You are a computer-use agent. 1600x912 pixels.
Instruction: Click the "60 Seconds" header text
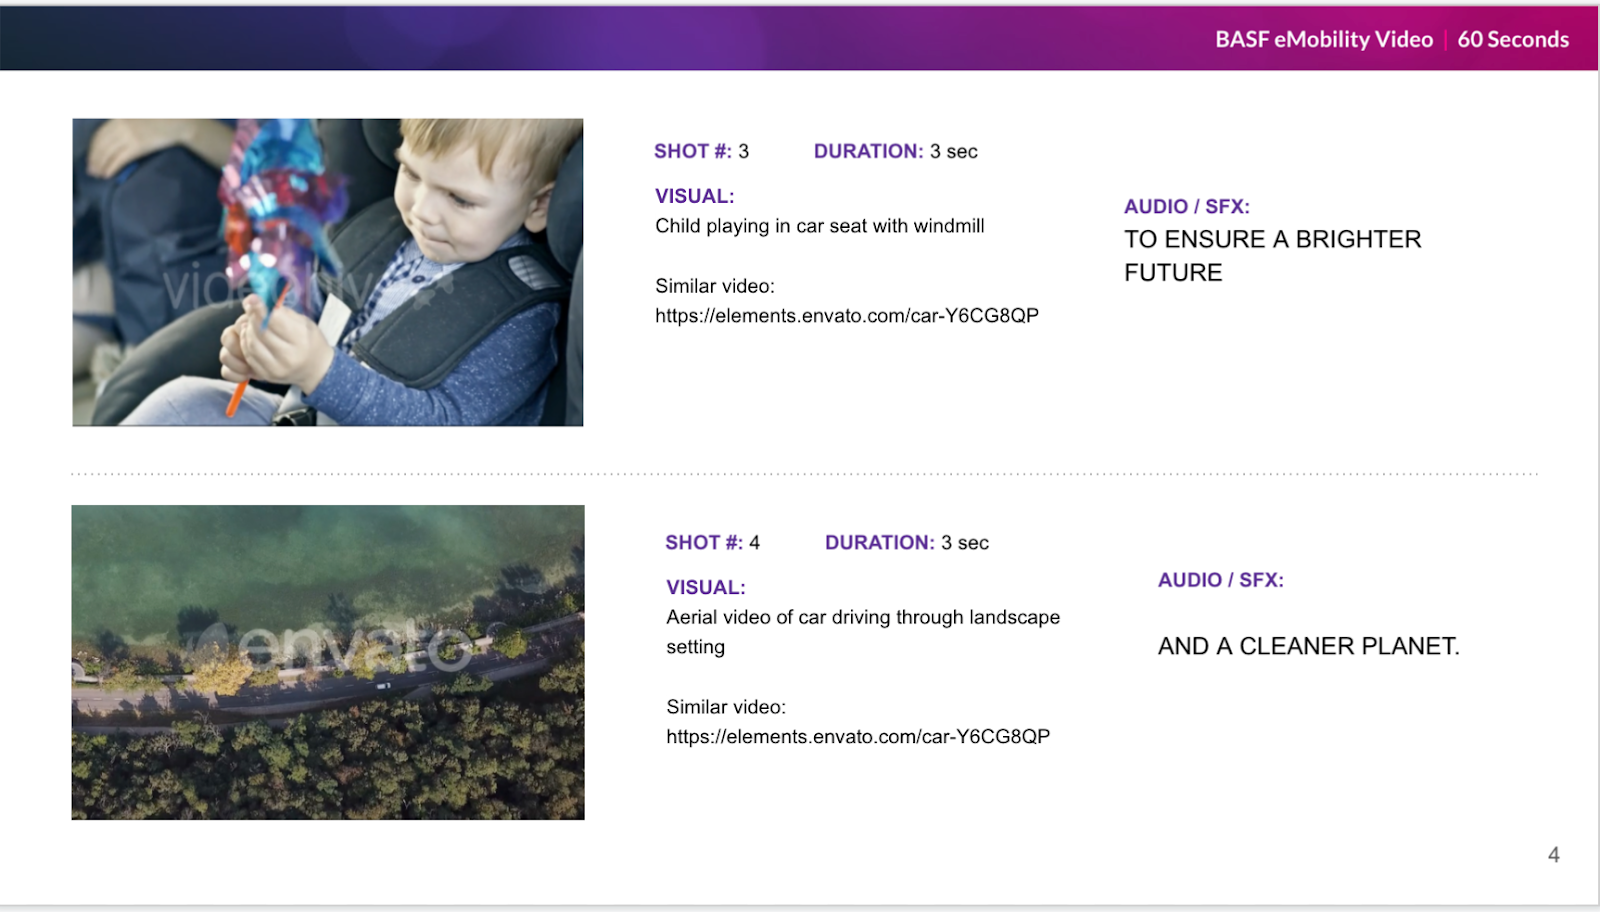point(1512,40)
